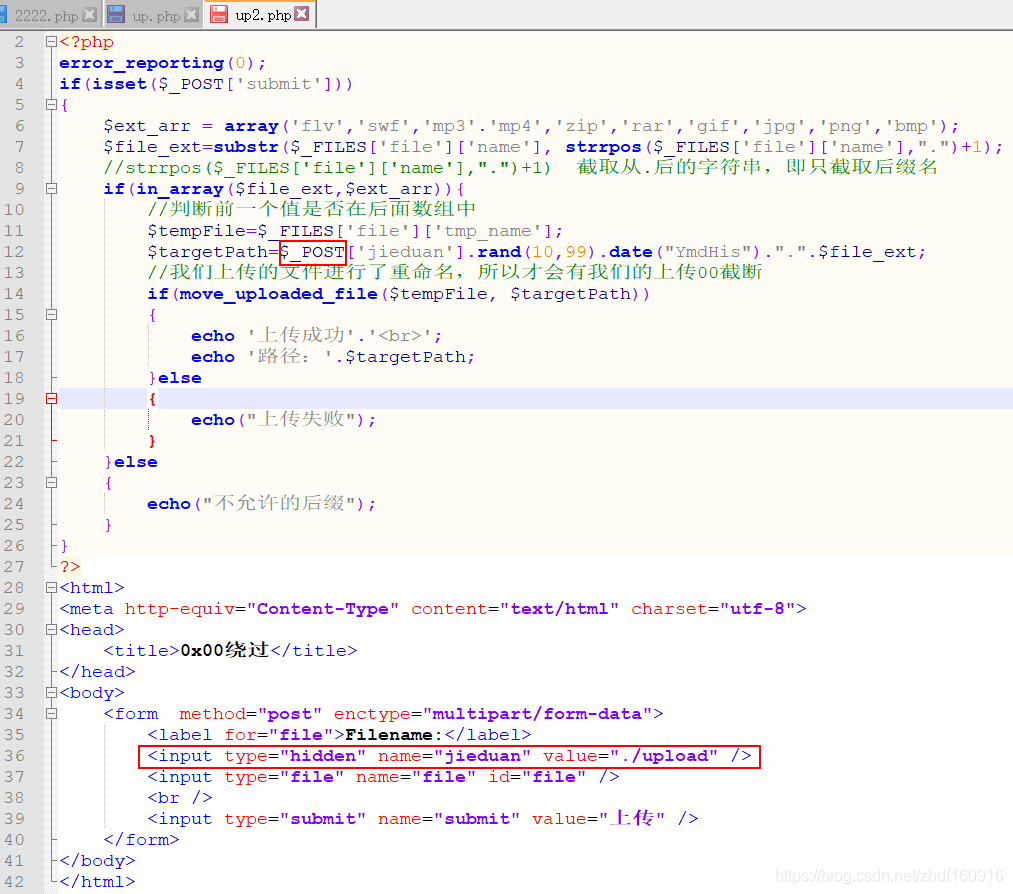This screenshot has width=1013, height=894.
Task: Collapse the red fold marker on line 19
Action: 51,399
